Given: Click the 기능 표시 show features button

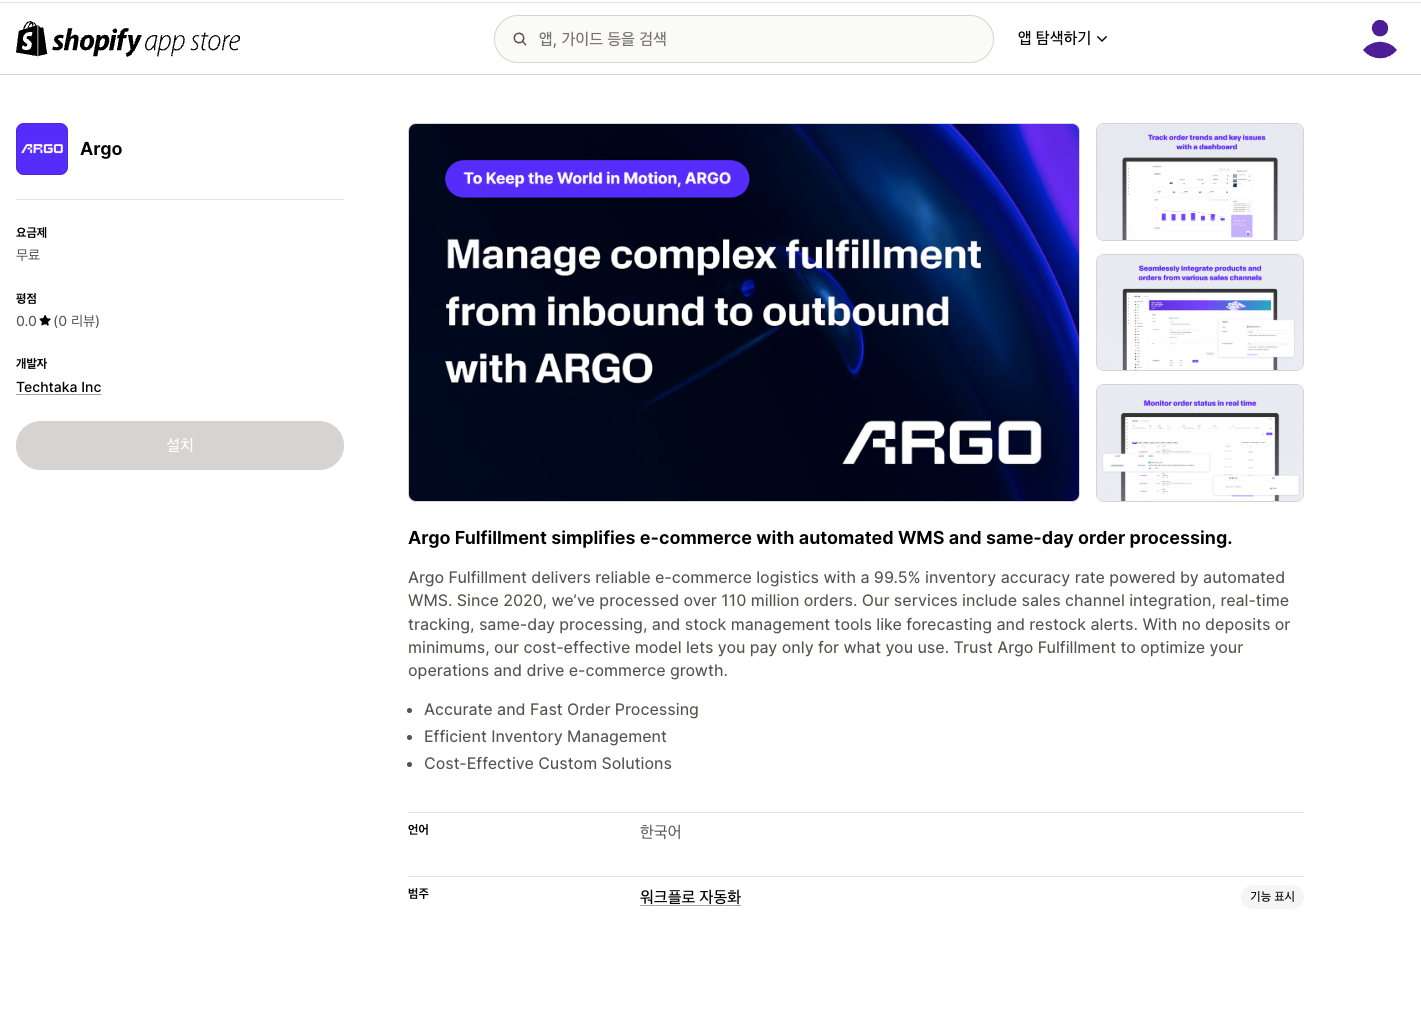Looking at the screenshot, I should [x=1272, y=897].
